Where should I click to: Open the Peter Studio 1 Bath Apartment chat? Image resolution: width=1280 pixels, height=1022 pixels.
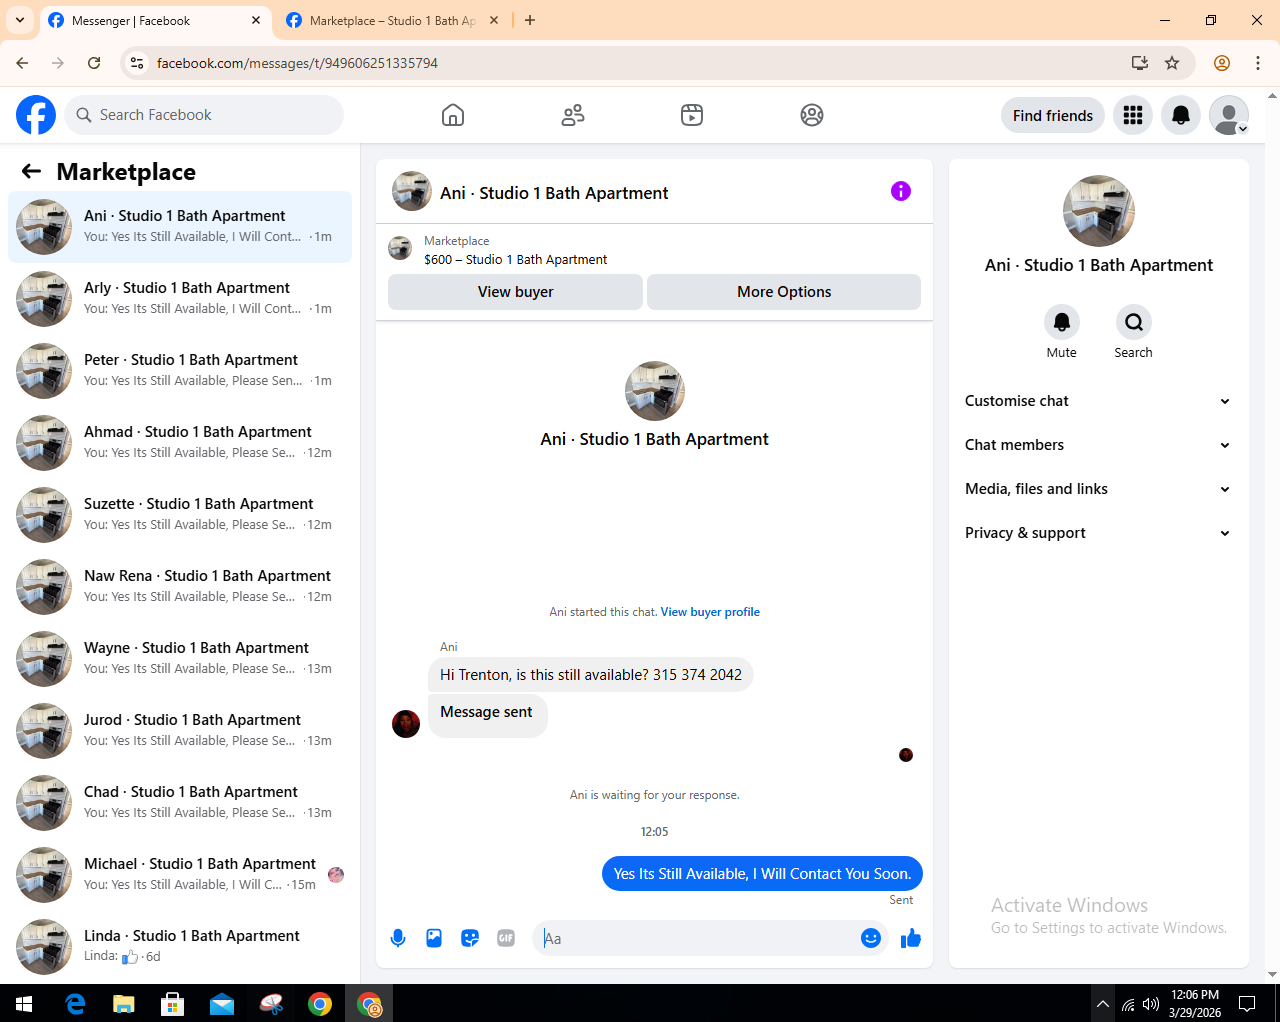(180, 371)
